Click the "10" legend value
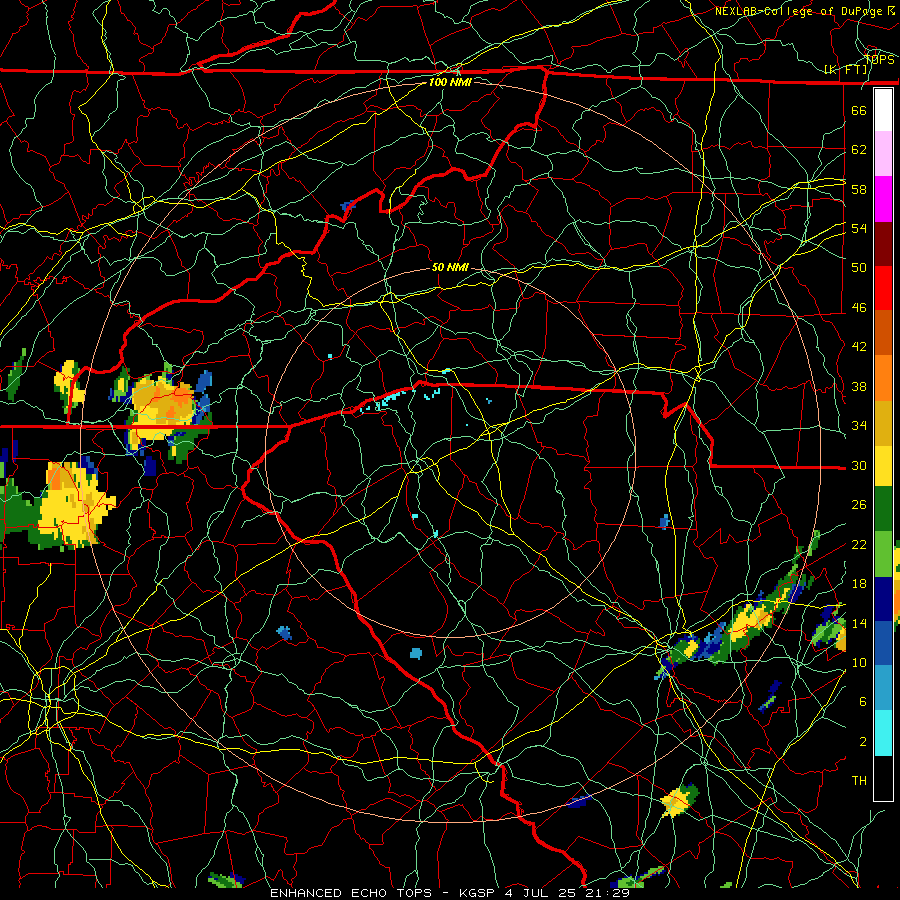 pos(859,662)
